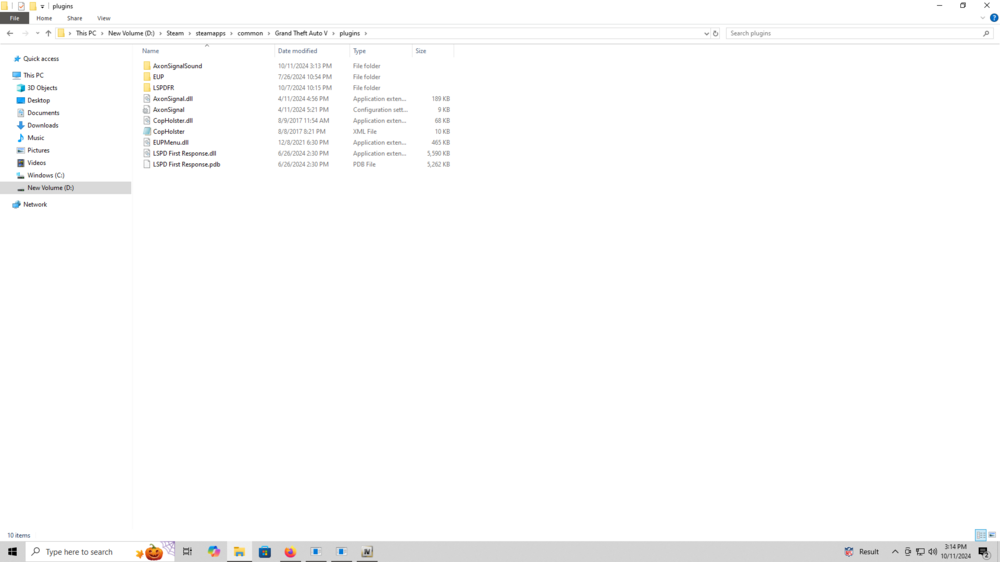The image size is (1000, 562).
Task: Click the 5,590 KB size cell
Action: pyautogui.click(x=438, y=153)
